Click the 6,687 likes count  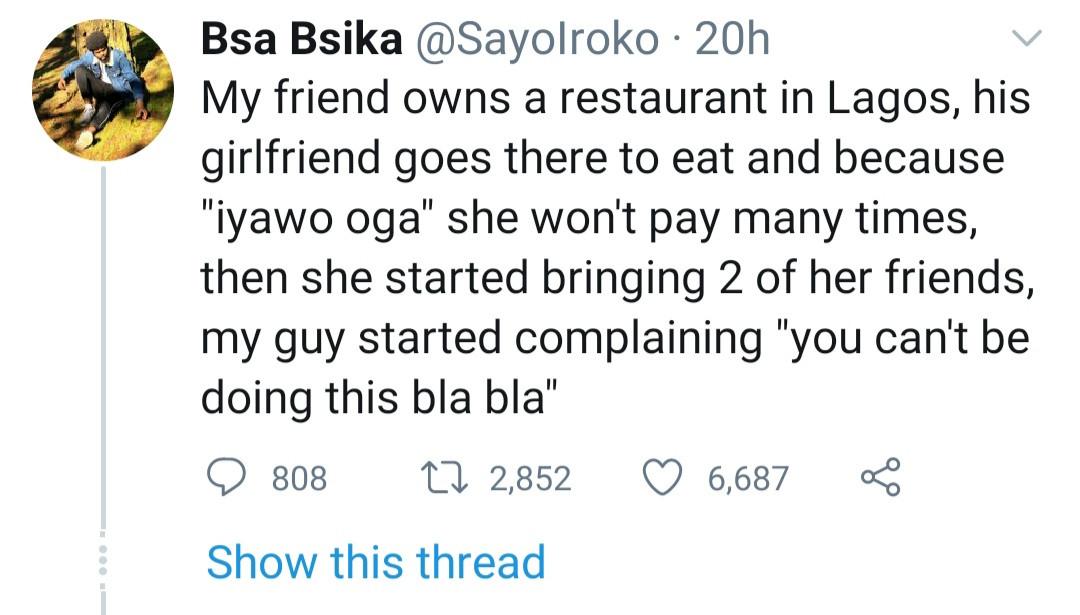point(748,479)
